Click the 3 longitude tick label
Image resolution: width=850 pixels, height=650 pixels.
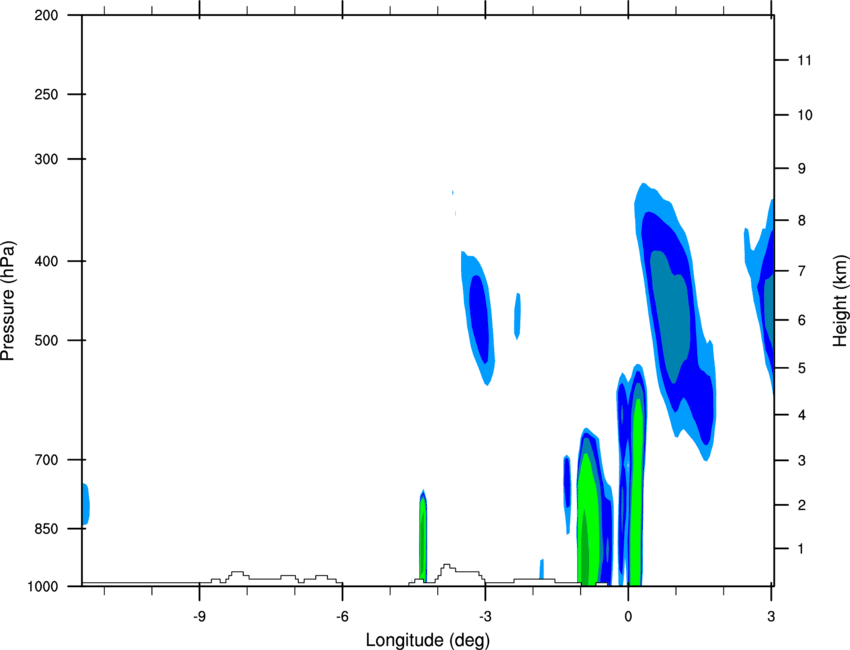tap(771, 616)
